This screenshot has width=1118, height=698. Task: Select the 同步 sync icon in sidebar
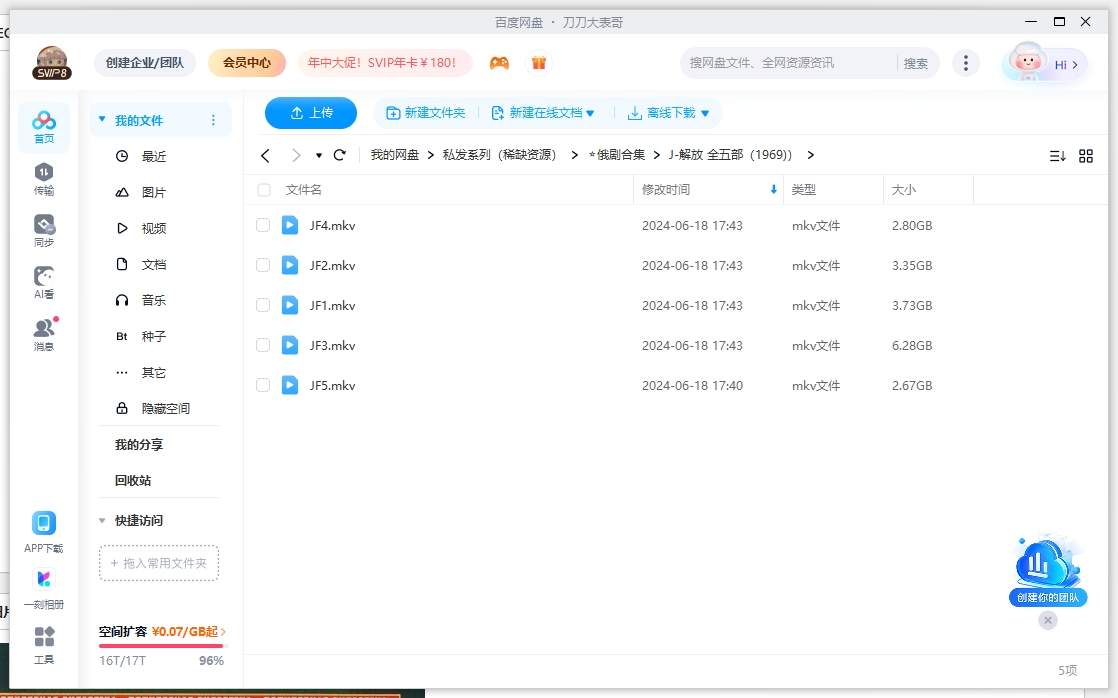pyautogui.click(x=43, y=225)
